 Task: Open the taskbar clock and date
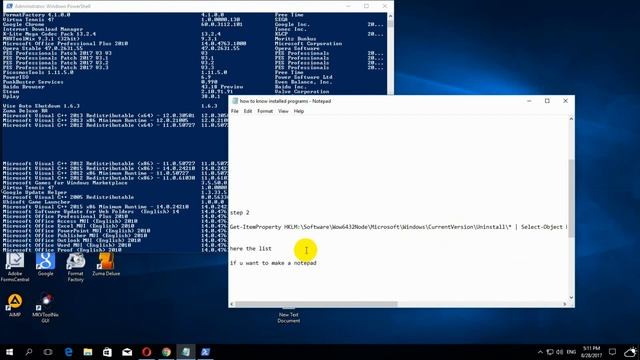point(591,352)
